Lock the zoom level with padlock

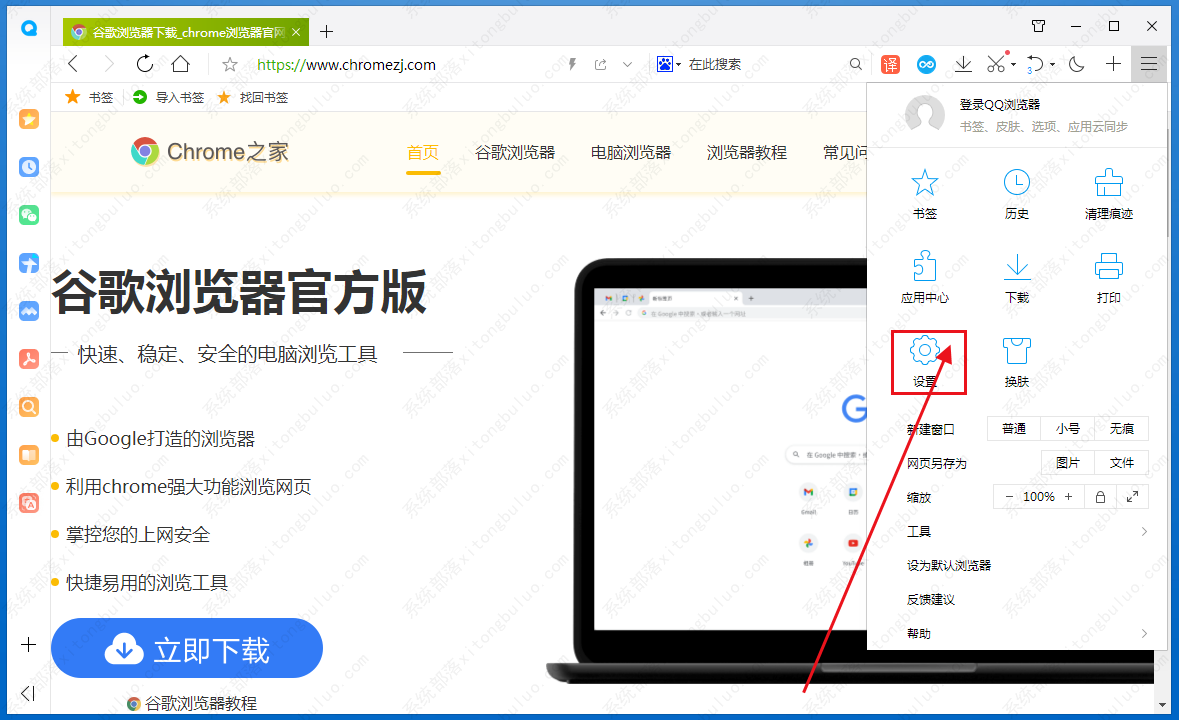1100,497
